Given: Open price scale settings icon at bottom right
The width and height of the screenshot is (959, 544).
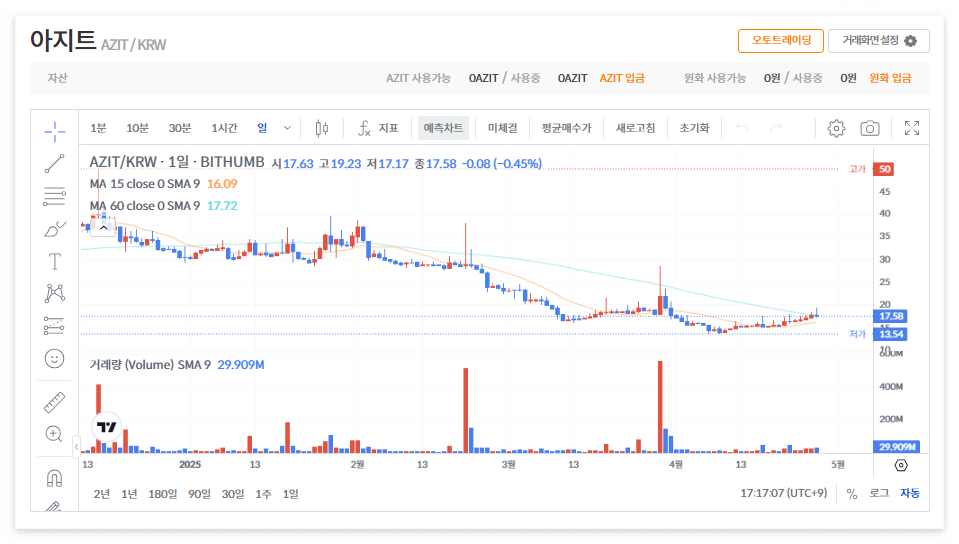Looking at the screenshot, I should pos(901,466).
